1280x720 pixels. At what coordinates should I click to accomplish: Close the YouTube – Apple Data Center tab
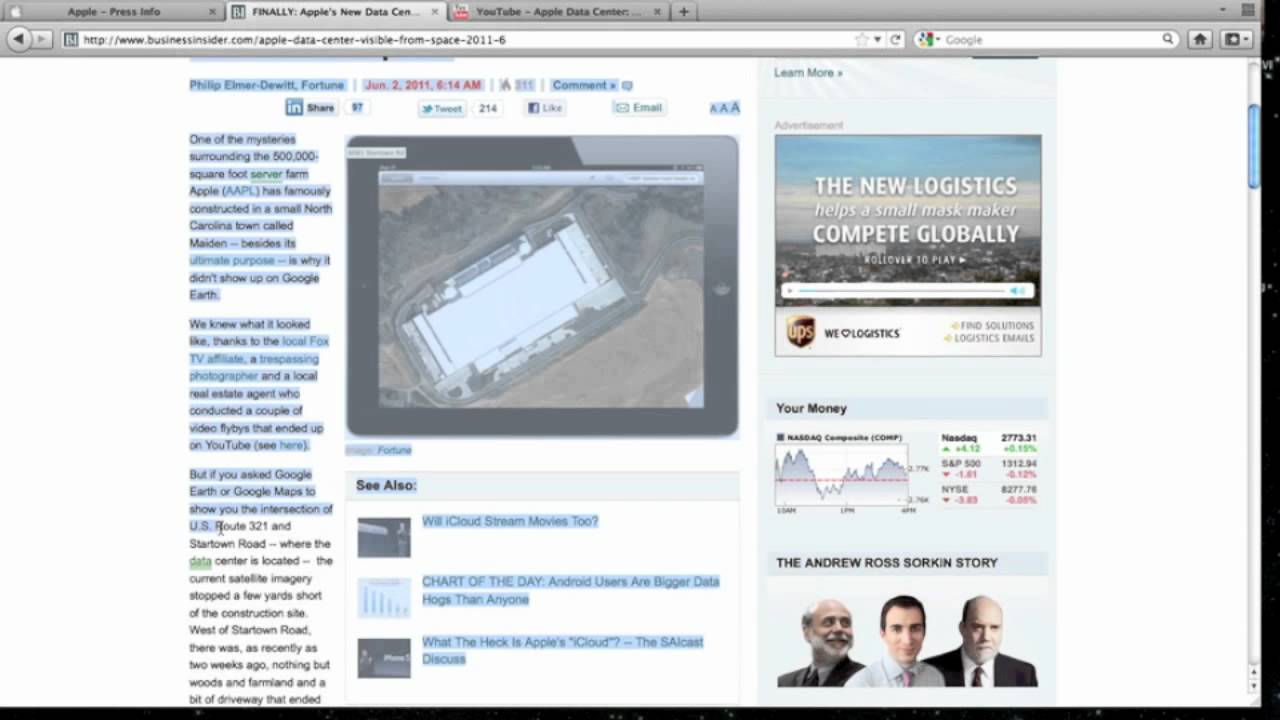pos(659,12)
